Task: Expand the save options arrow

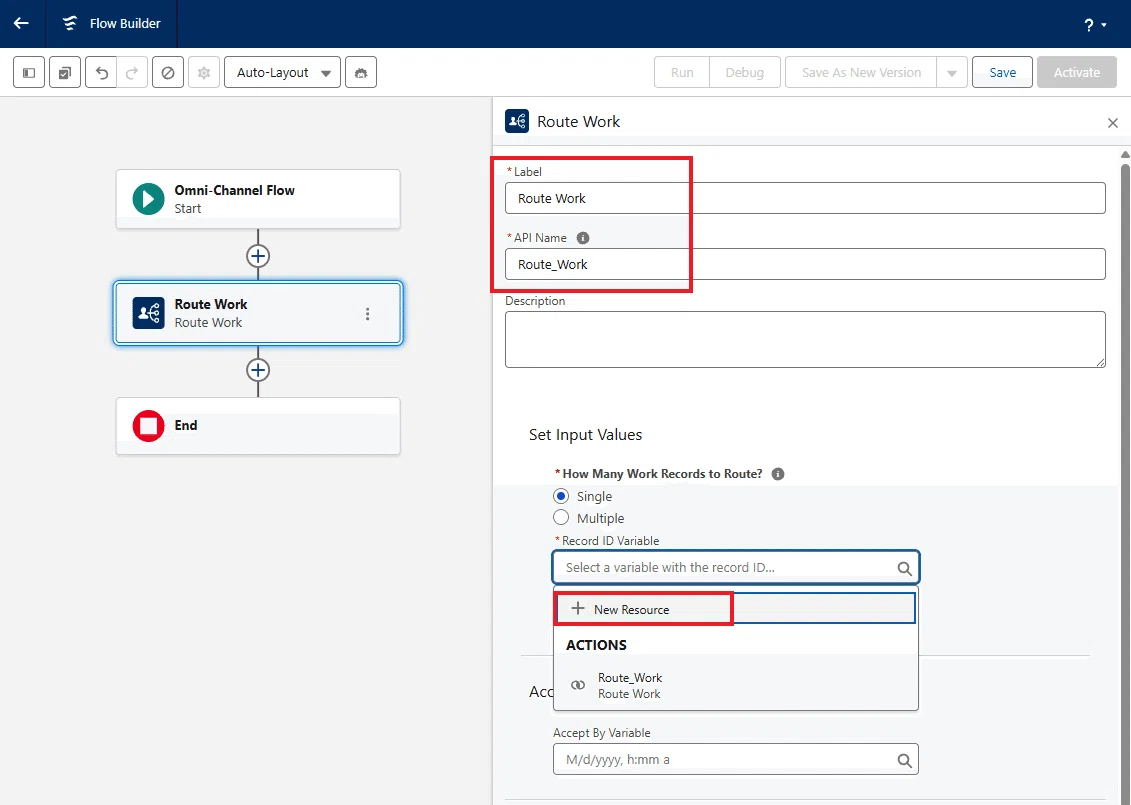Action: 951,72
